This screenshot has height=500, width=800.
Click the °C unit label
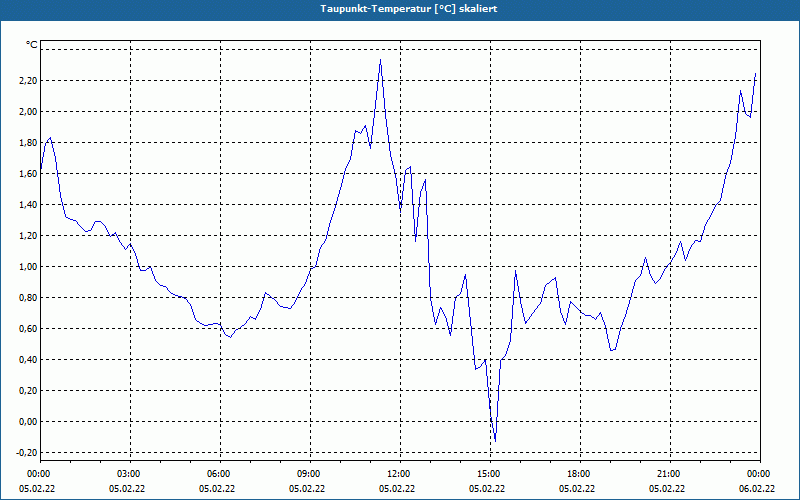[31, 45]
